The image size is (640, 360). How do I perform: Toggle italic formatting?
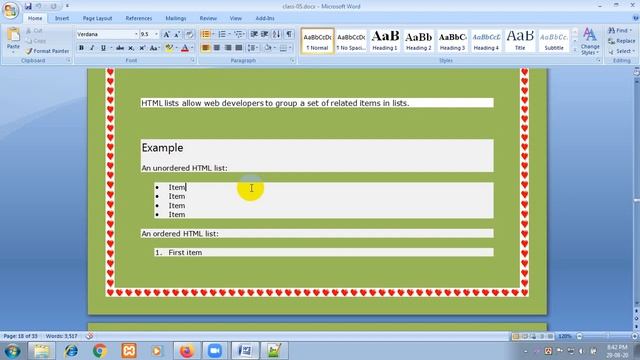pyautogui.click(x=92, y=48)
